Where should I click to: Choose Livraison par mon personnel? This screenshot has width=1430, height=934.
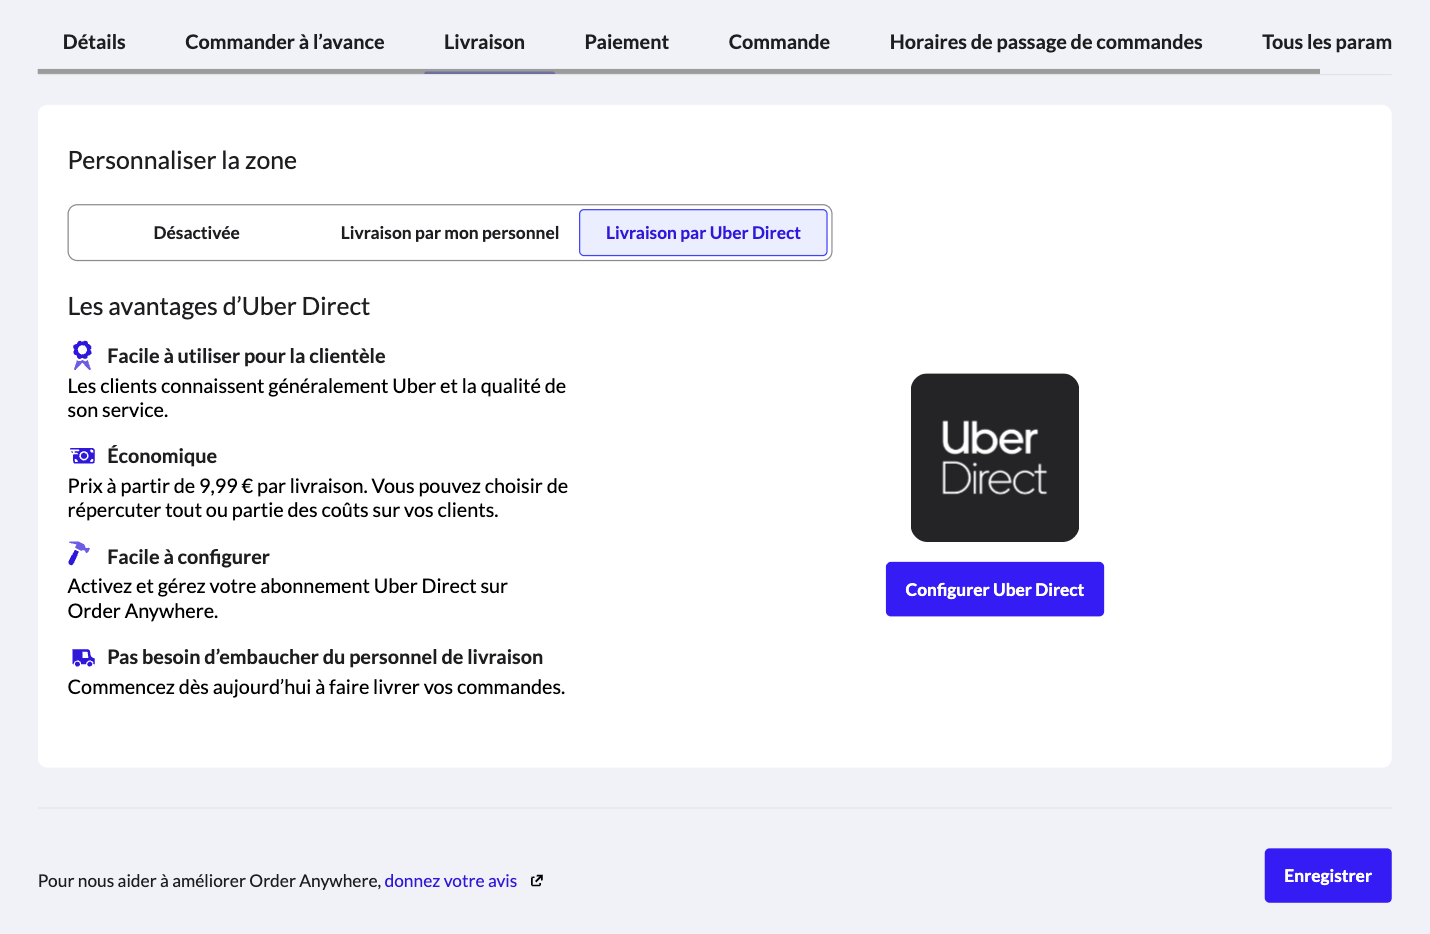450,233
